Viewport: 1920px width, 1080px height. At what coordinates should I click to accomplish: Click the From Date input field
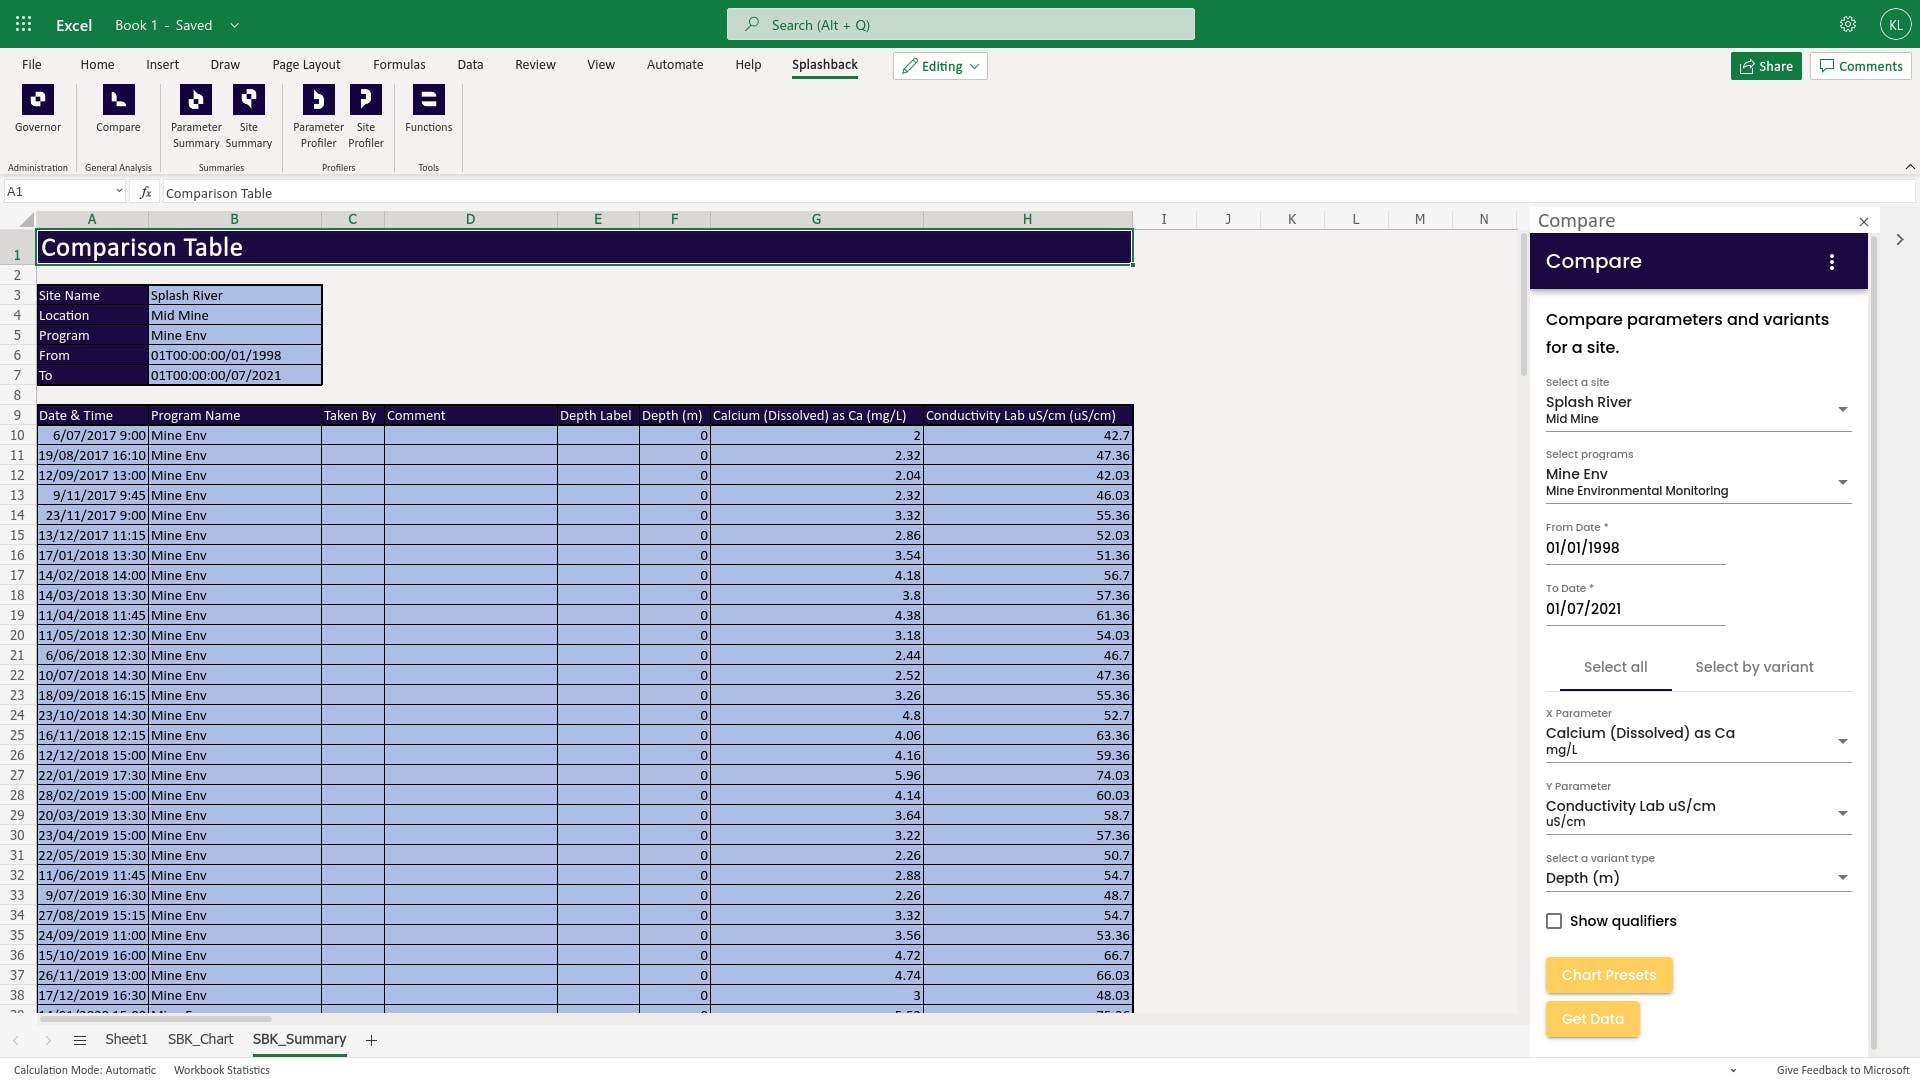(x=1635, y=548)
